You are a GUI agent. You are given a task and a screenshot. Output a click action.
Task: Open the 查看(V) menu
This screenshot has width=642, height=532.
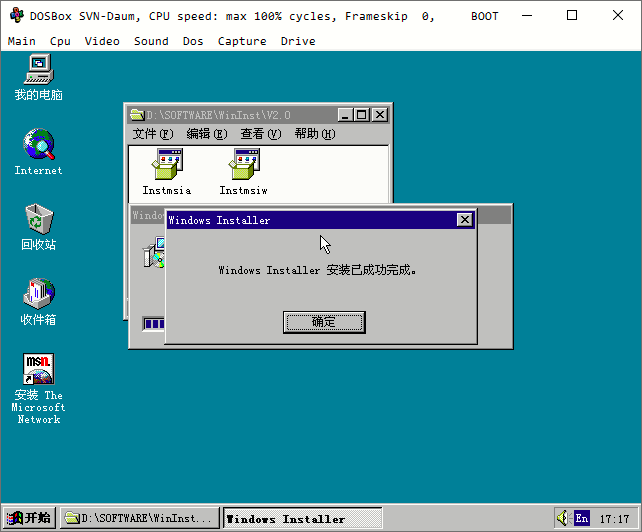click(x=261, y=134)
